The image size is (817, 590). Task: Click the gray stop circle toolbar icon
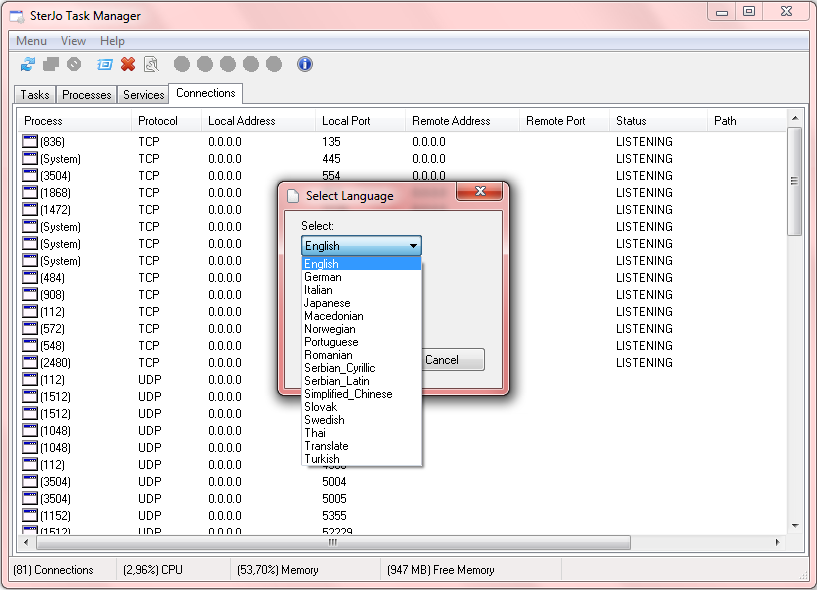tap(74, 64)
